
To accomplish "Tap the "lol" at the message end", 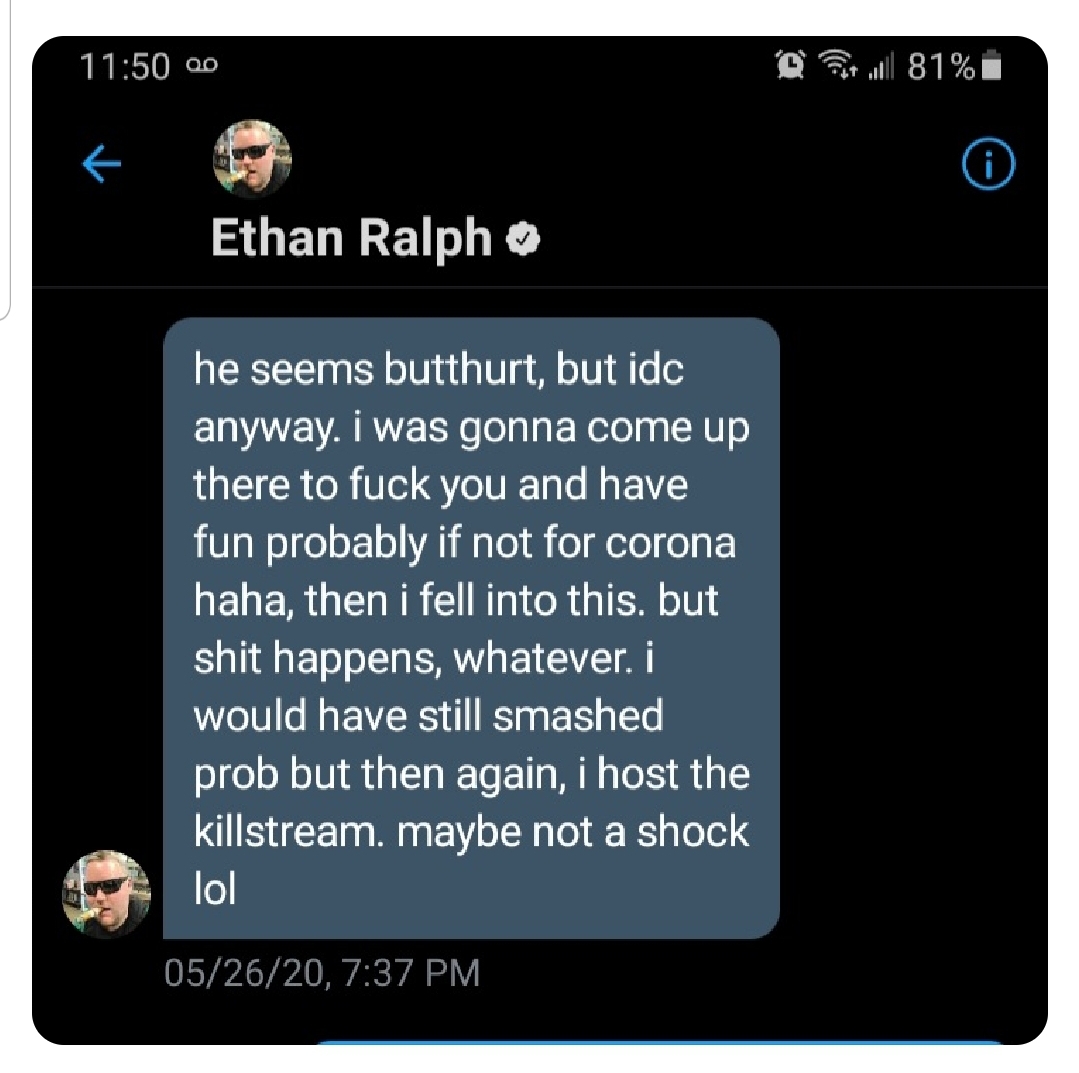I will [x=215, y=889].
